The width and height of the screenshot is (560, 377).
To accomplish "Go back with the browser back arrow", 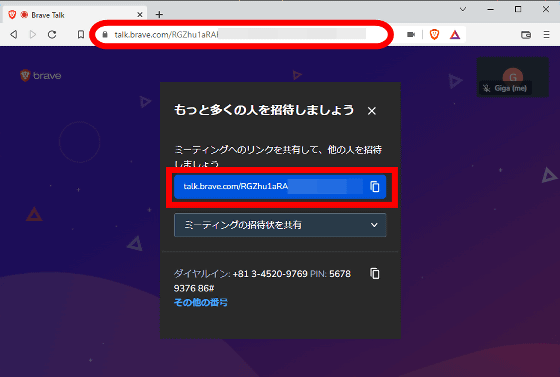I will [x=14, y=34].
